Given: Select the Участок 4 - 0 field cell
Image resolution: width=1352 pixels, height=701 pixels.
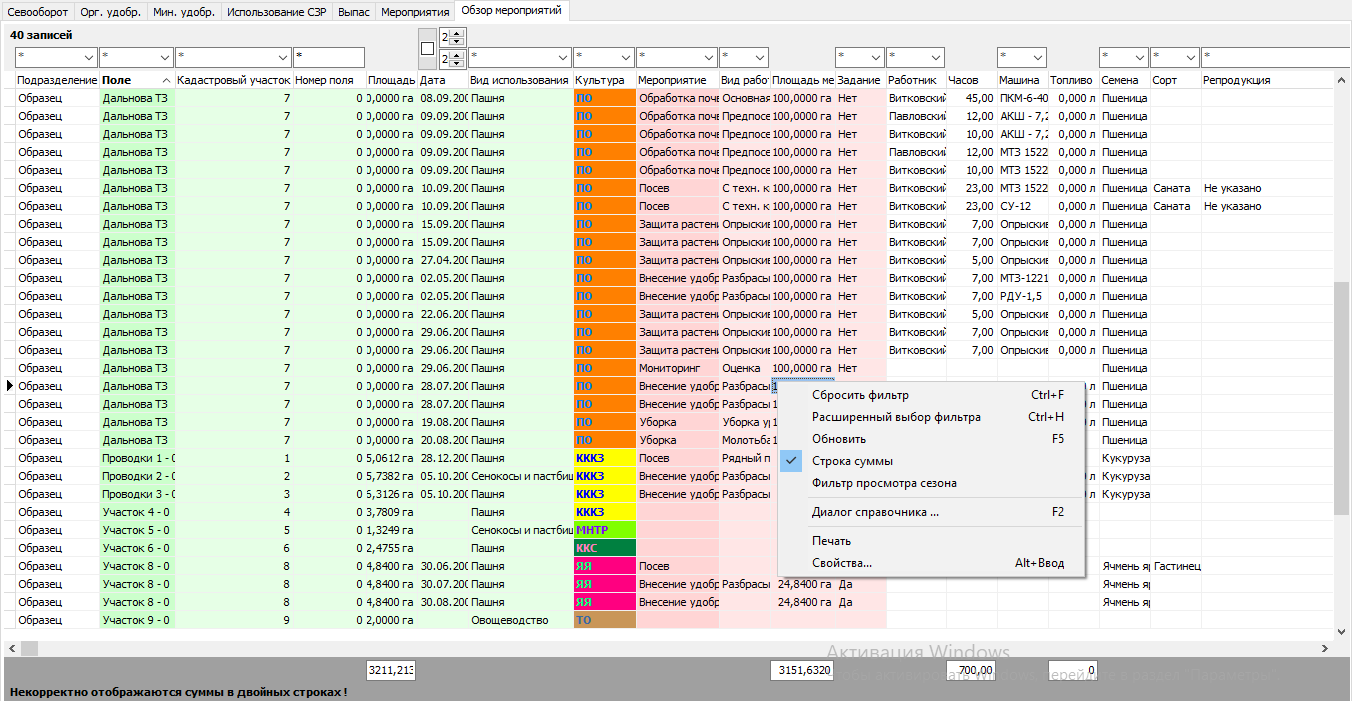Looking at the screenshot, I should 137,512.
